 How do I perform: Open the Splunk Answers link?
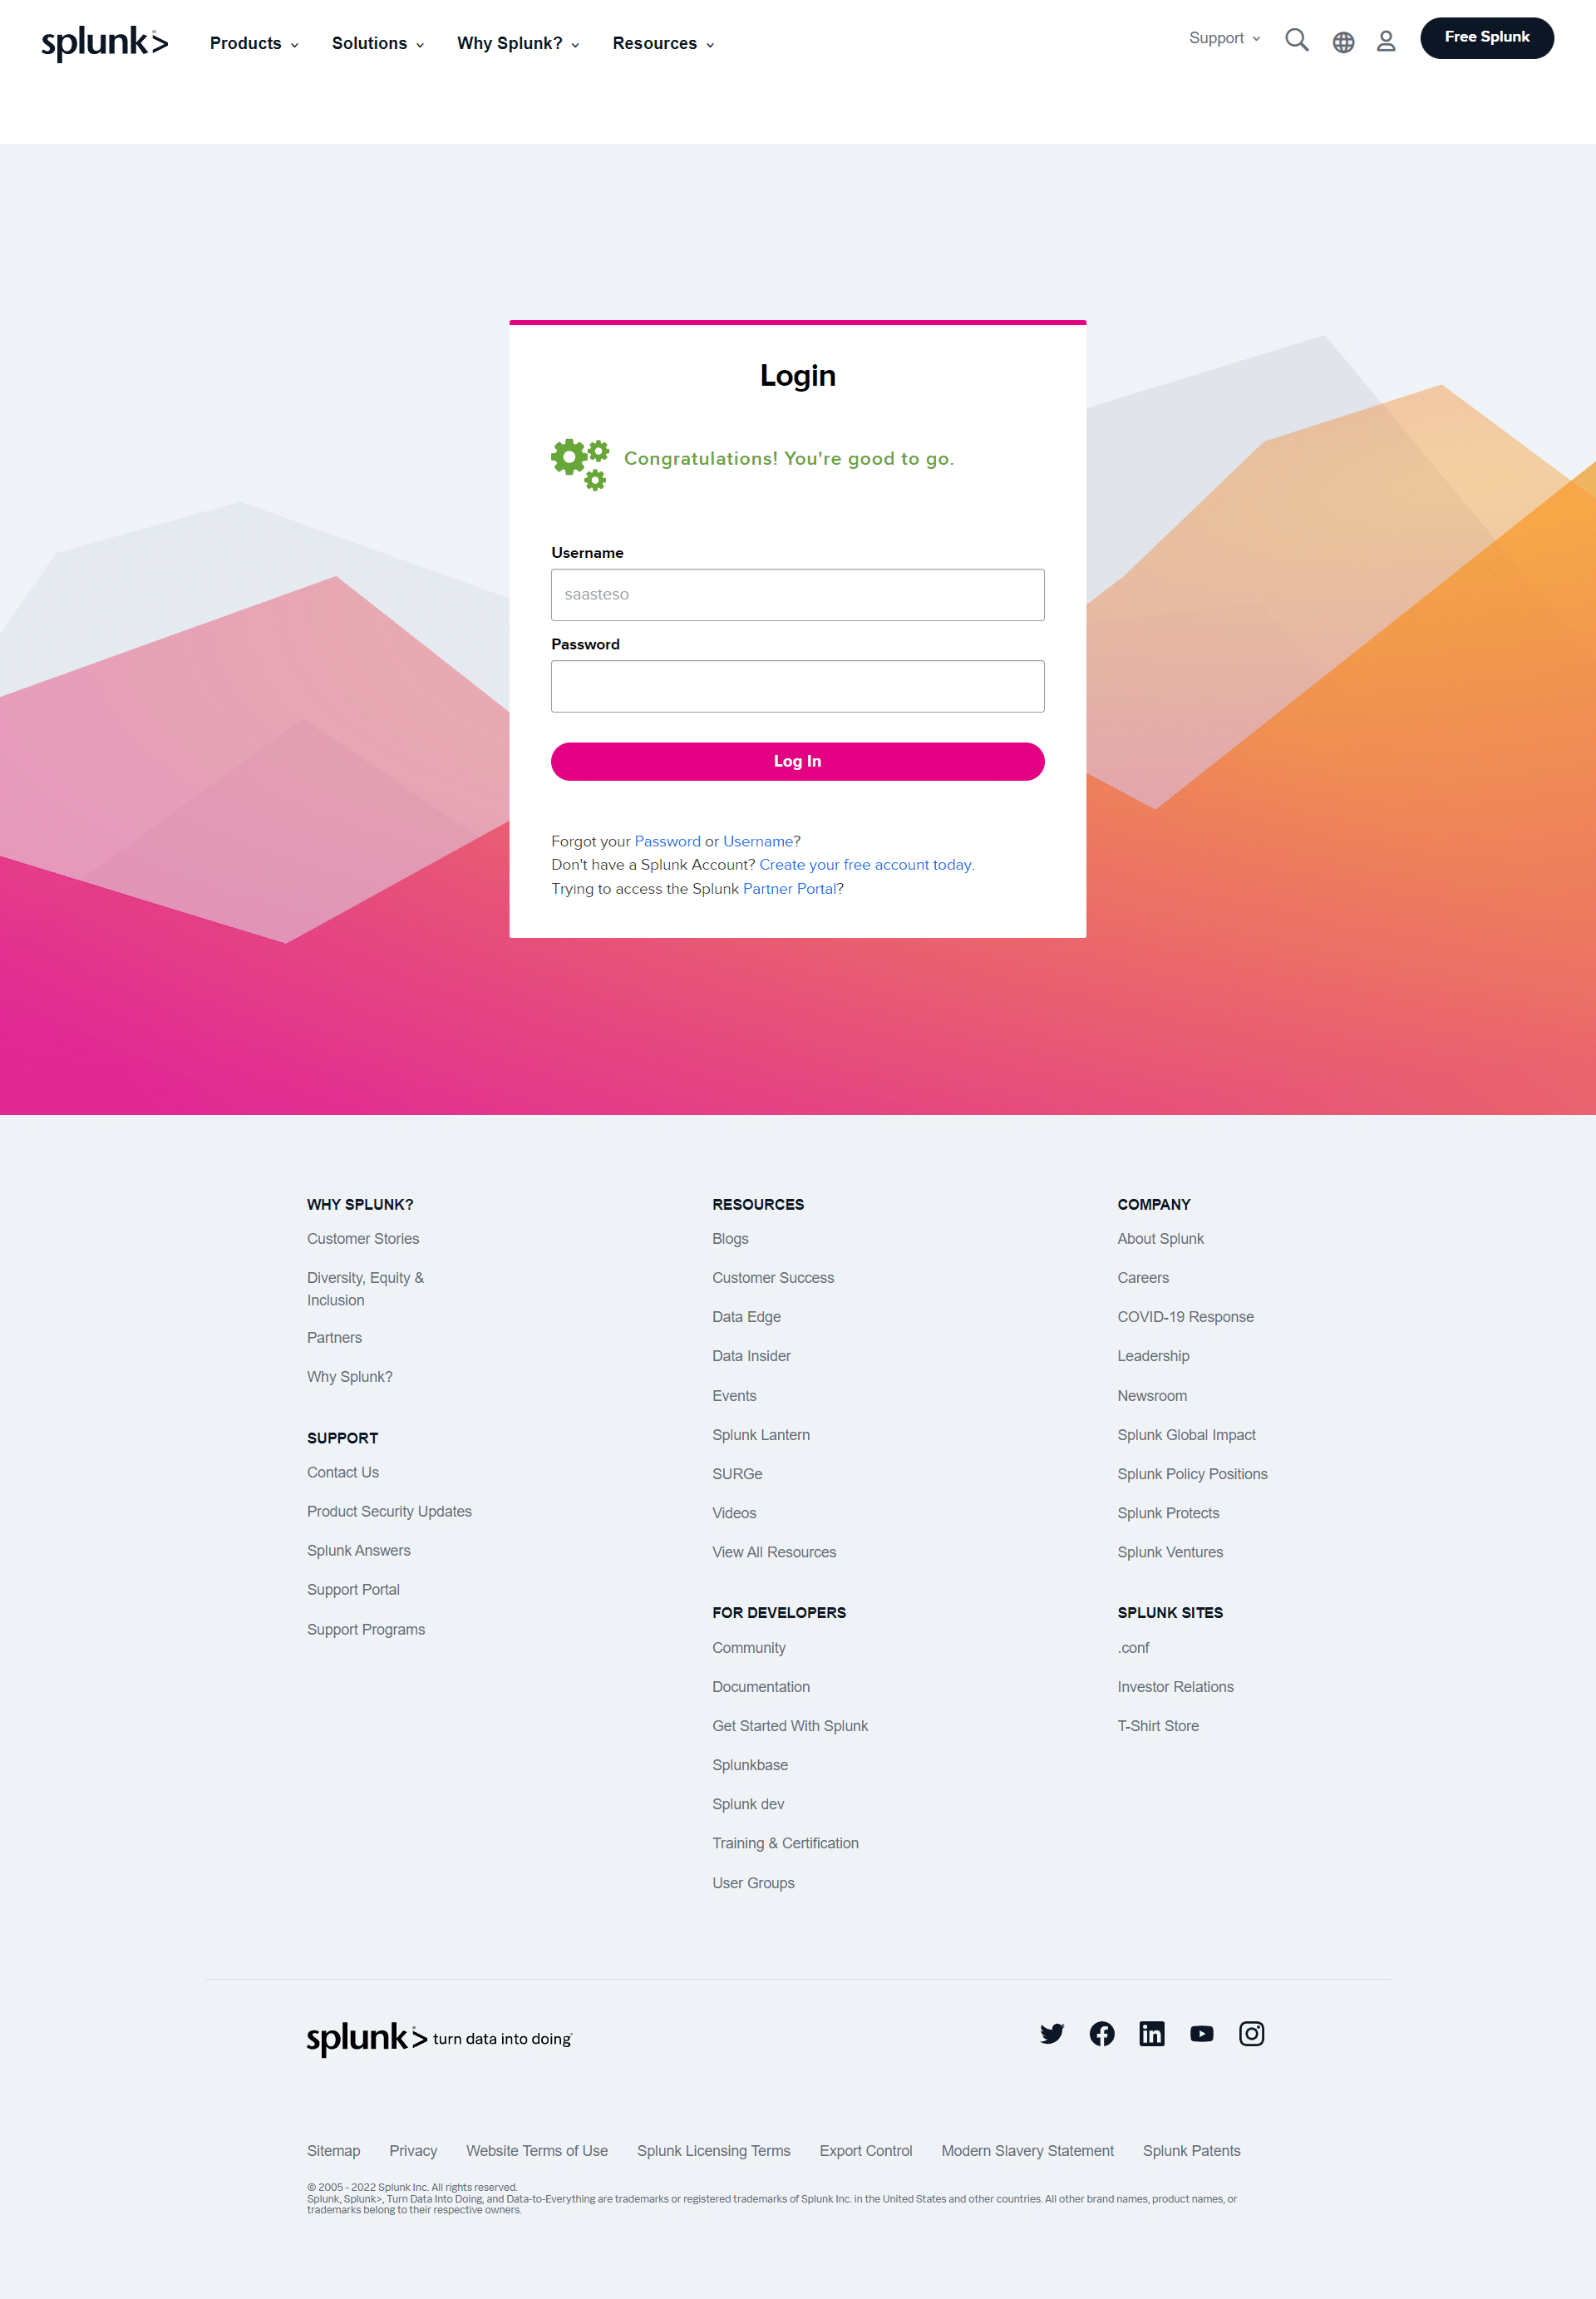coord(358,1550)
